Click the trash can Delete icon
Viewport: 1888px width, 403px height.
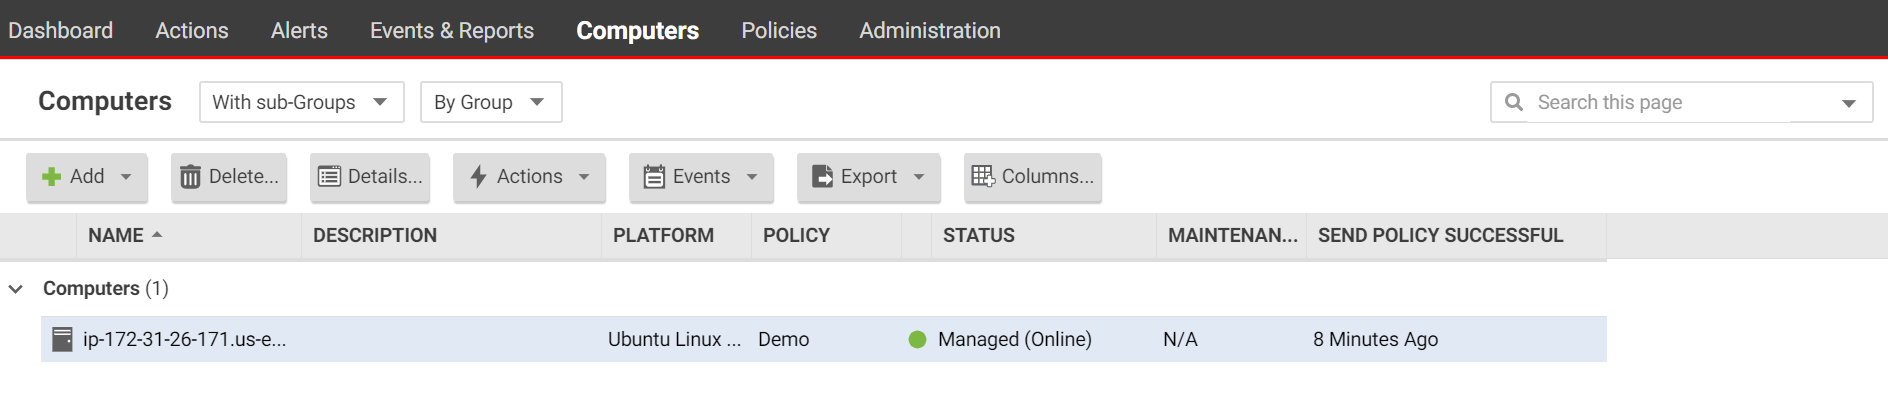tap(190, 177)
